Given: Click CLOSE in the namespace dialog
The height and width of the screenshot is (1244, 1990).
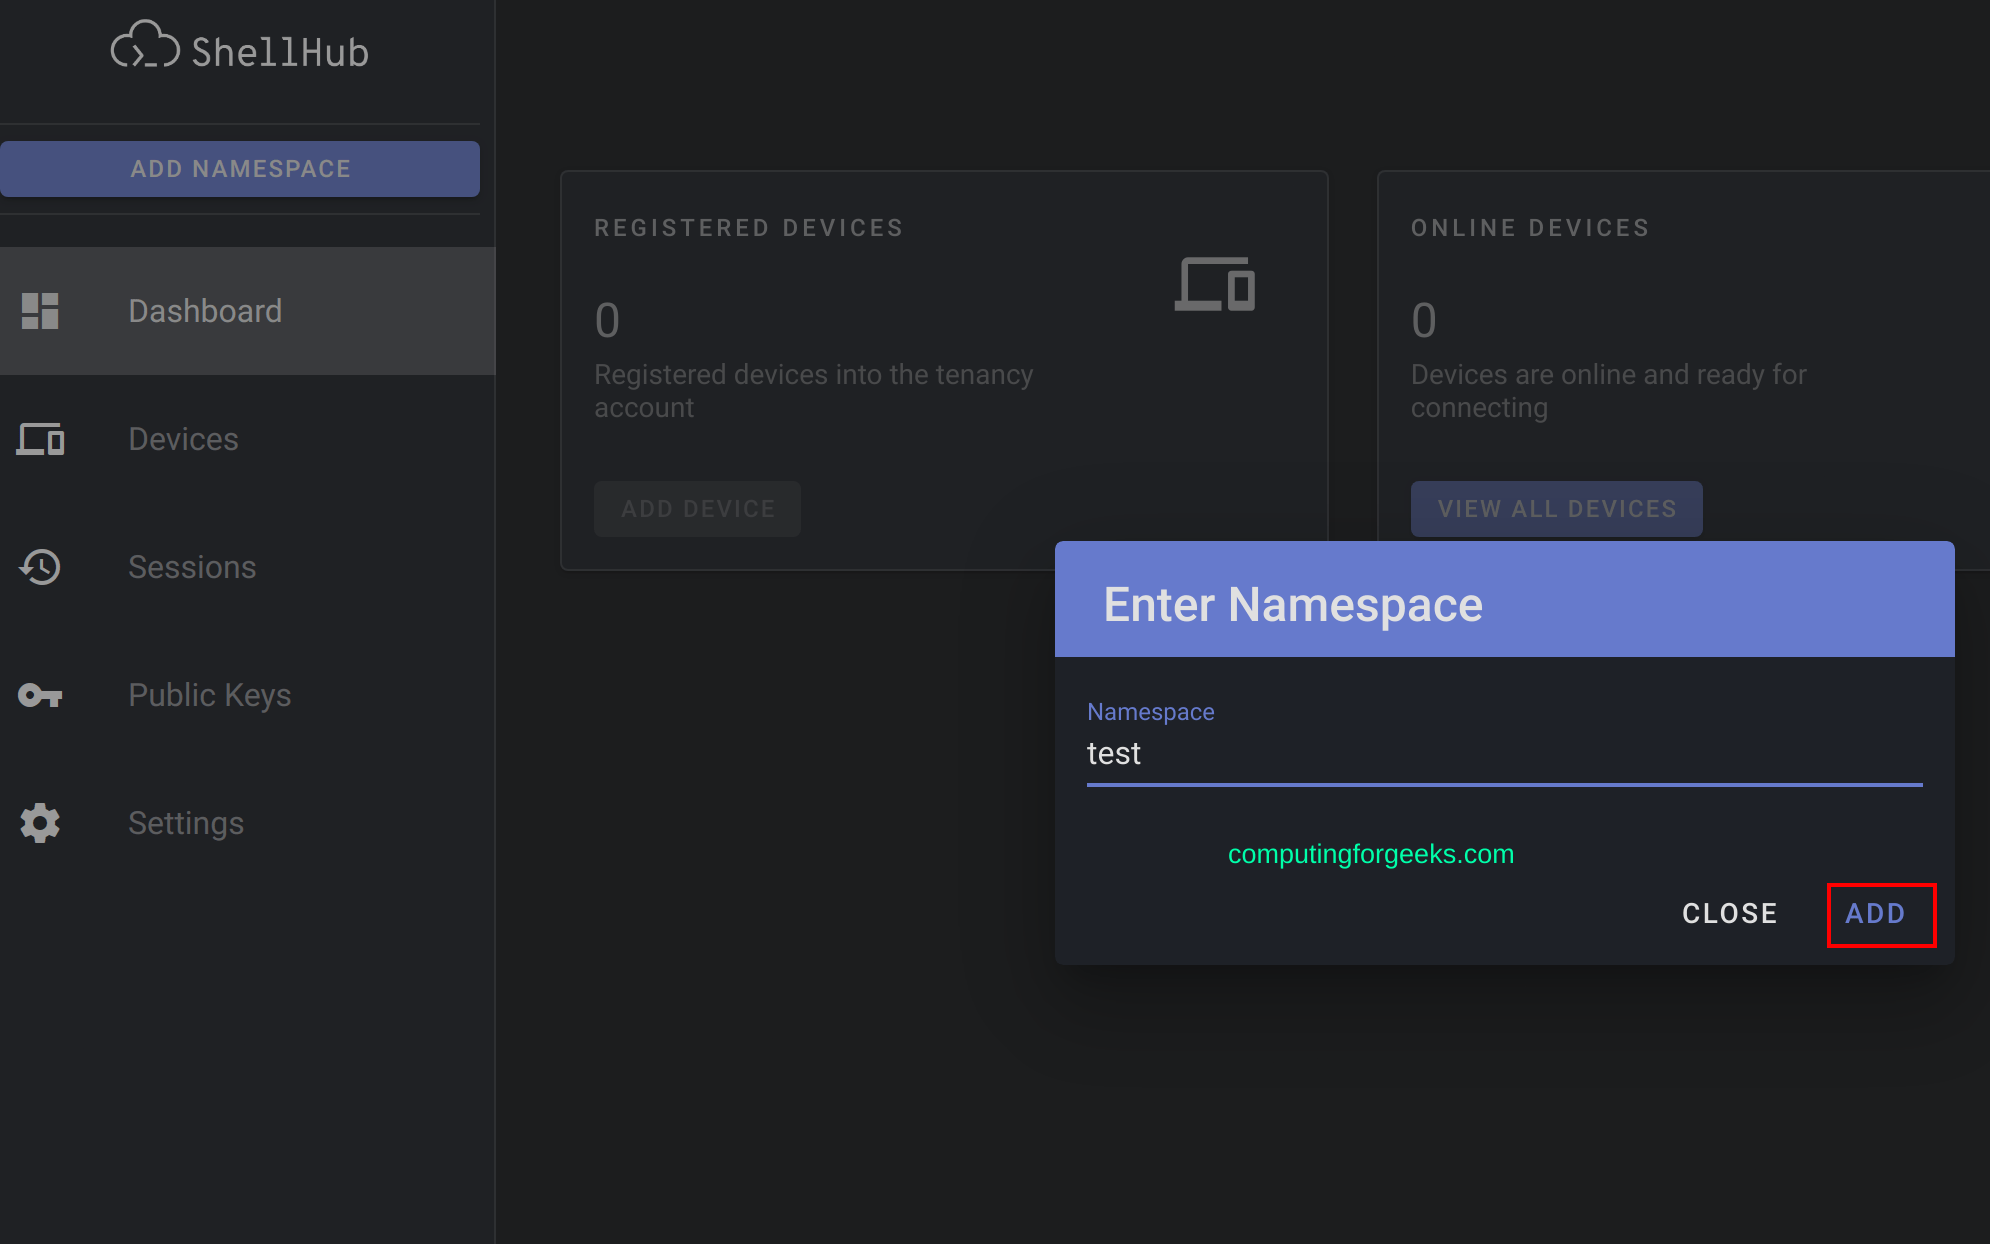Looking at the screenshot, I should point(1729,913).
